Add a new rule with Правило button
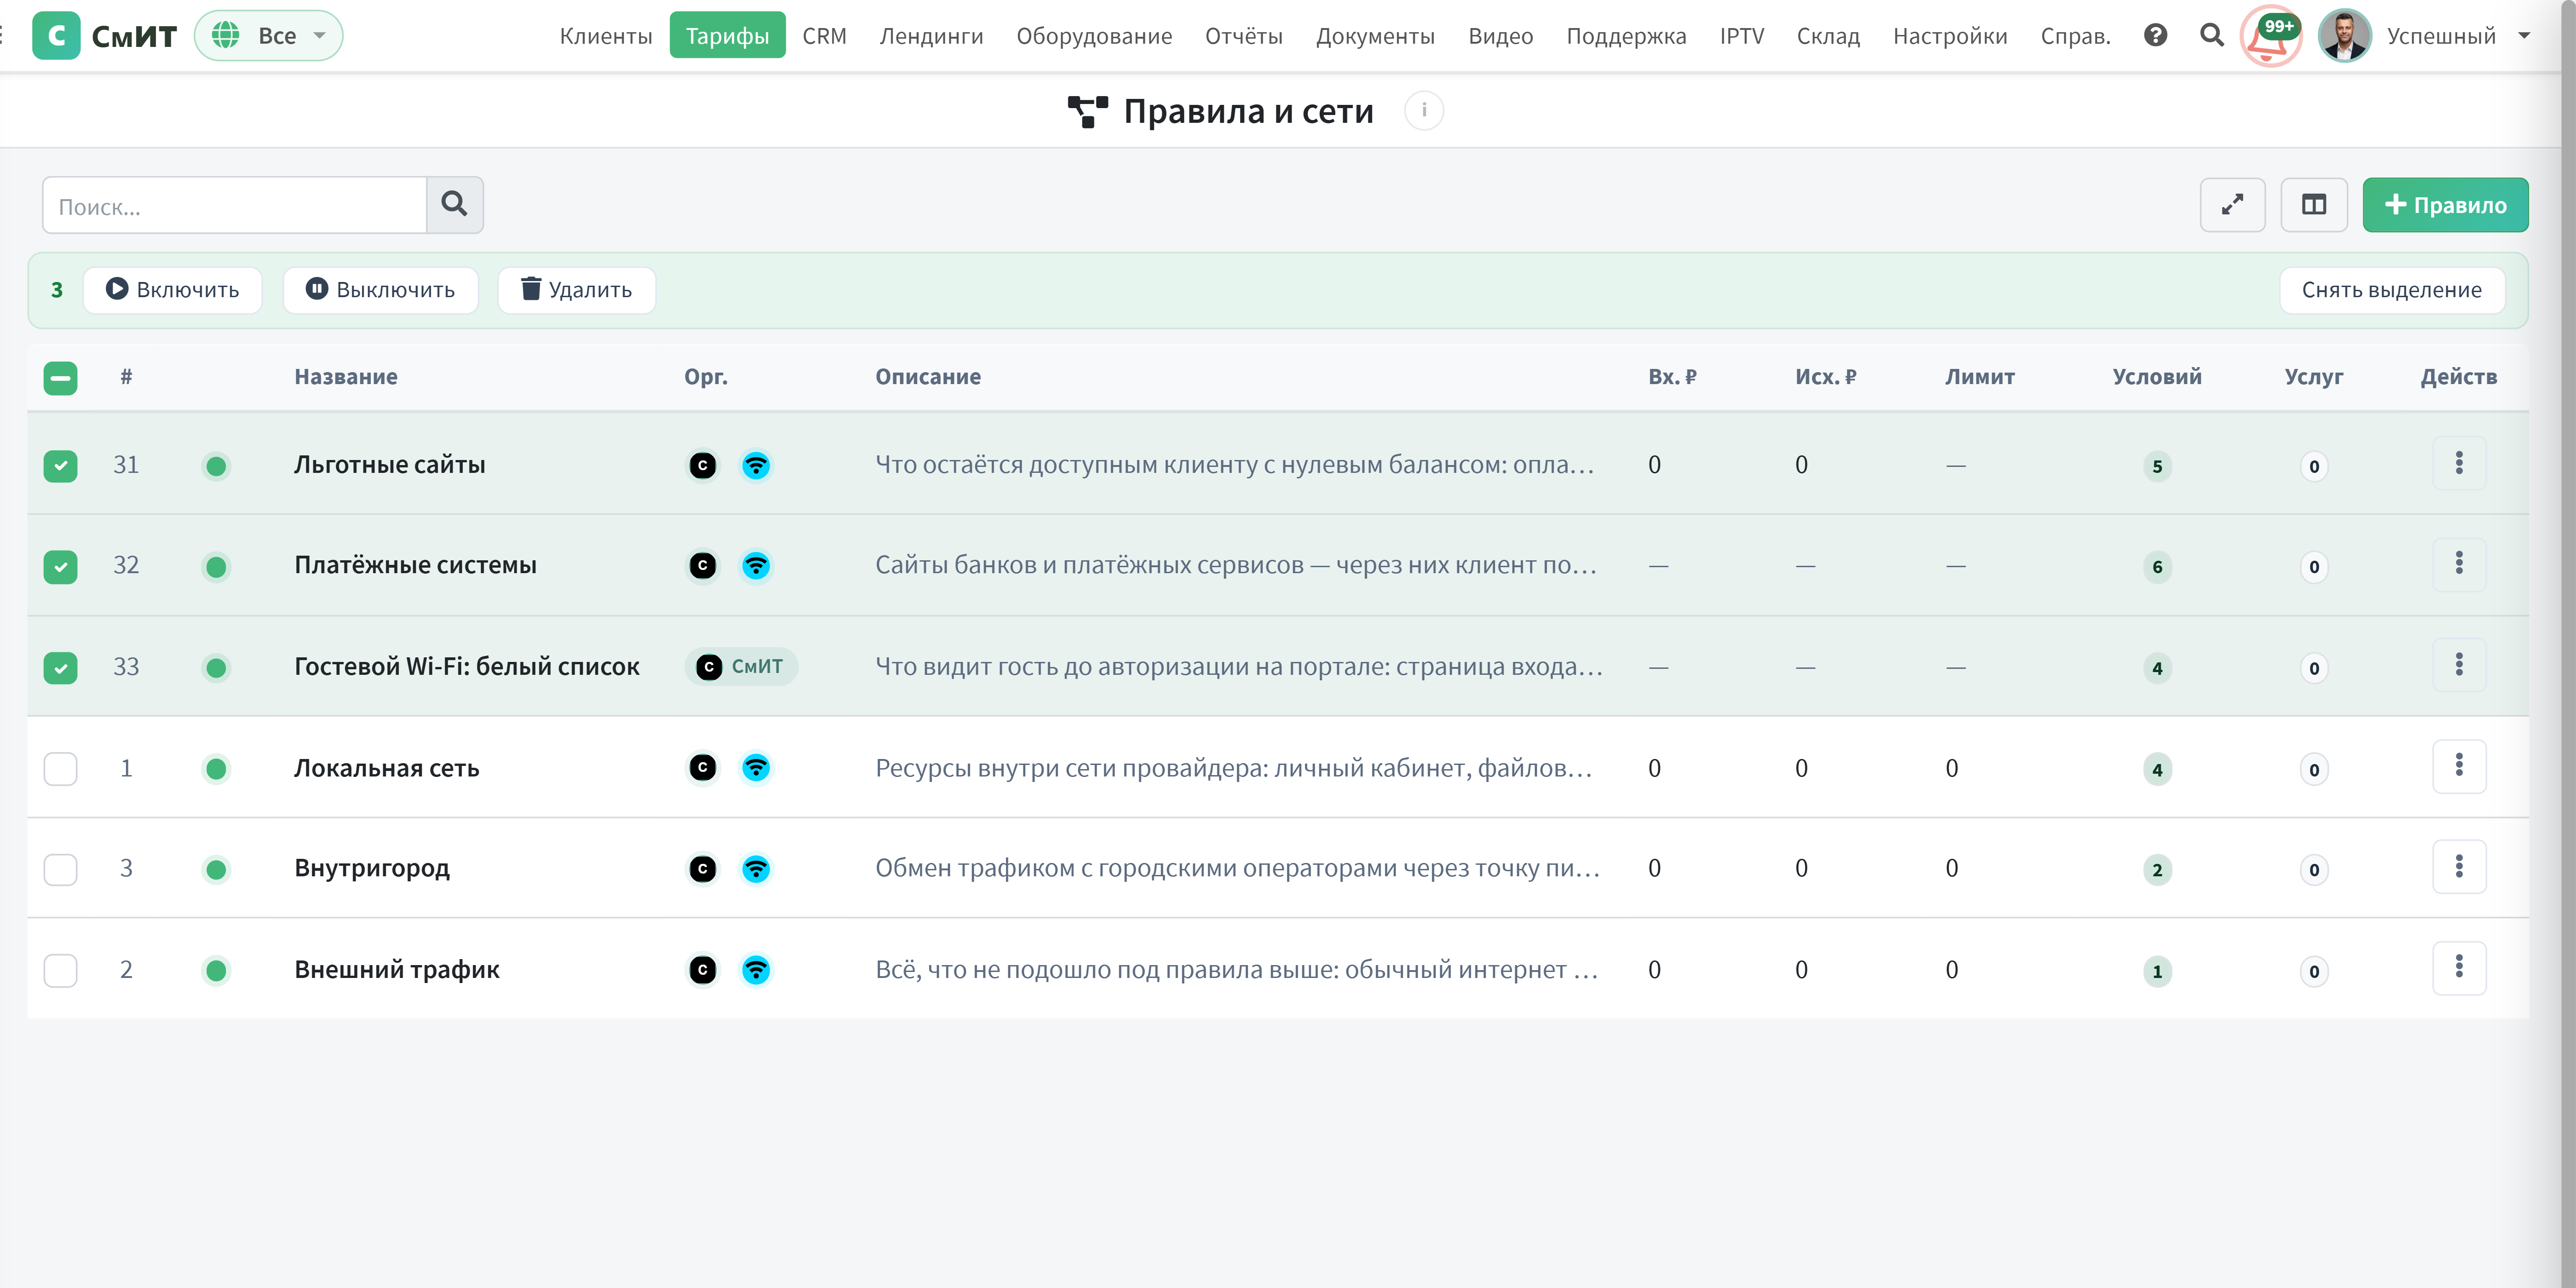The height and width of the screenshot is (1288, 2576). (2445, 205)
